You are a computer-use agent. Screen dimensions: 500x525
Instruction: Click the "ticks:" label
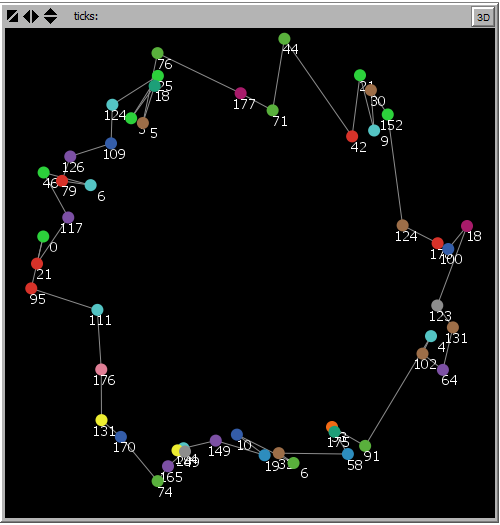point(86,16)
